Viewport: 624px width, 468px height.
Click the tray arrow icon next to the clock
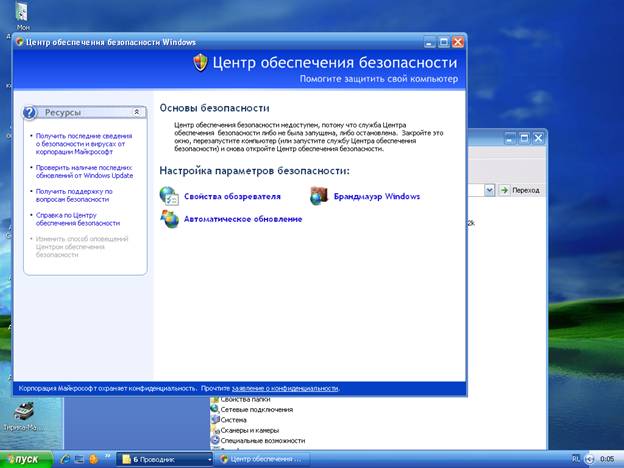pos(590,459)
